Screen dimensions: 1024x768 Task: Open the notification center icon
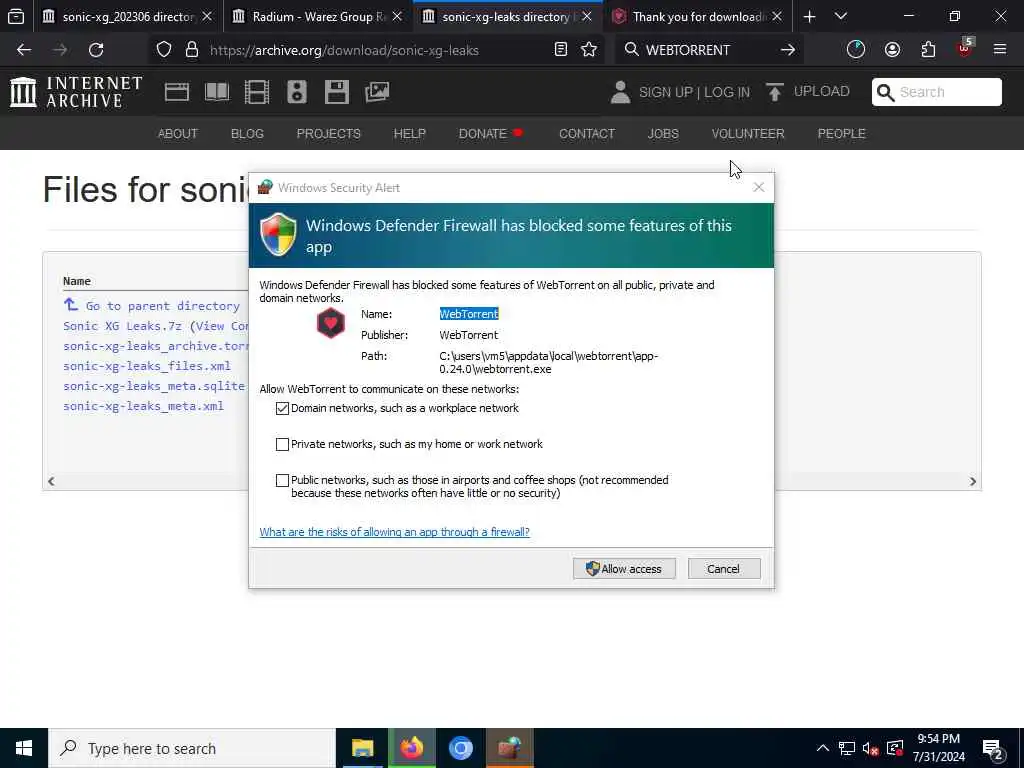coord(993,749)
